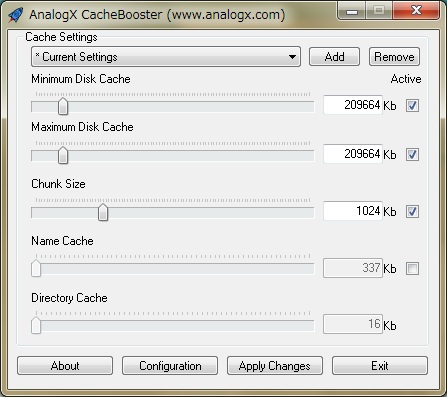The height and width of the screenshot is (397, 447).
Task: Click the Remove button
Action: [394, 57]
